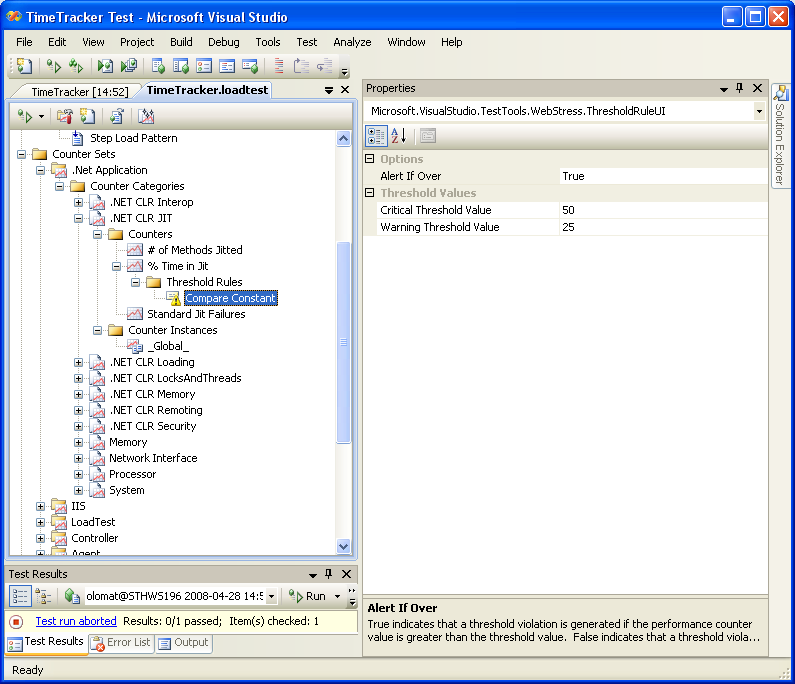Click Add Scenario icon in load test toolbar
Image resolution: width=795 pixels, height=684 pixels.
[x=88, y=117]
